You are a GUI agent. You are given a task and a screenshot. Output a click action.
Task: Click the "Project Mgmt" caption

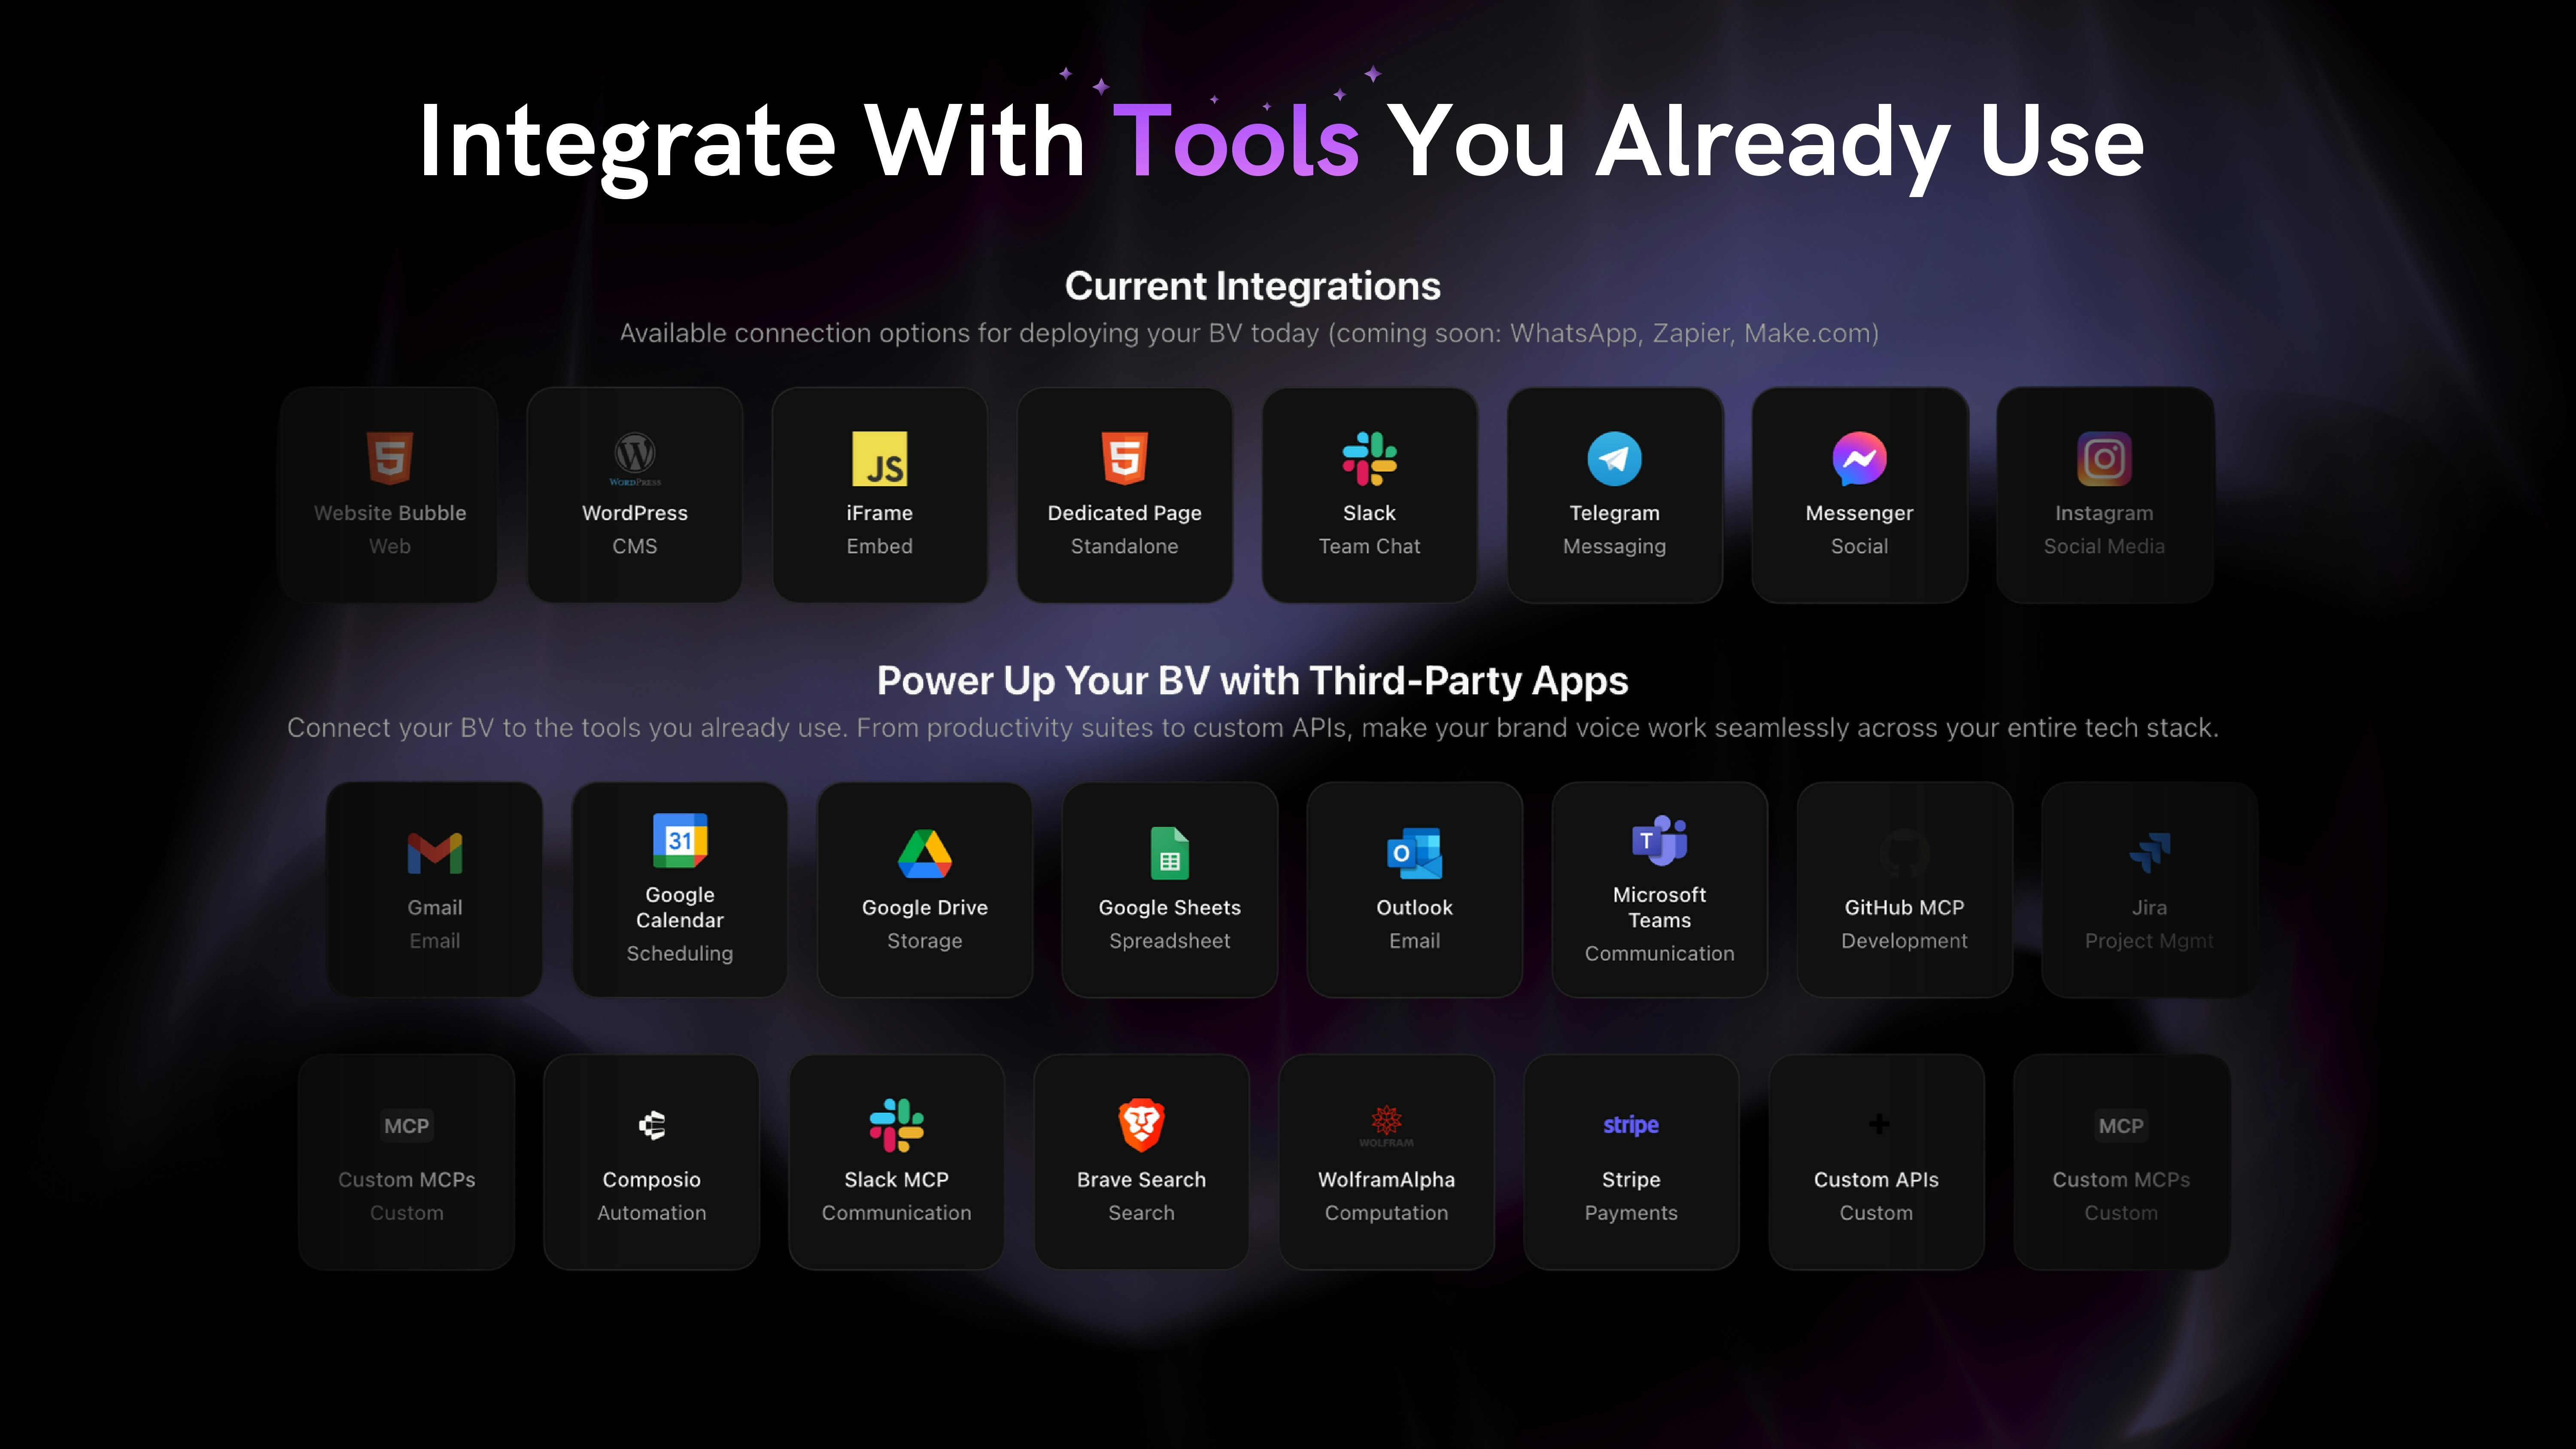(2150, 941)
